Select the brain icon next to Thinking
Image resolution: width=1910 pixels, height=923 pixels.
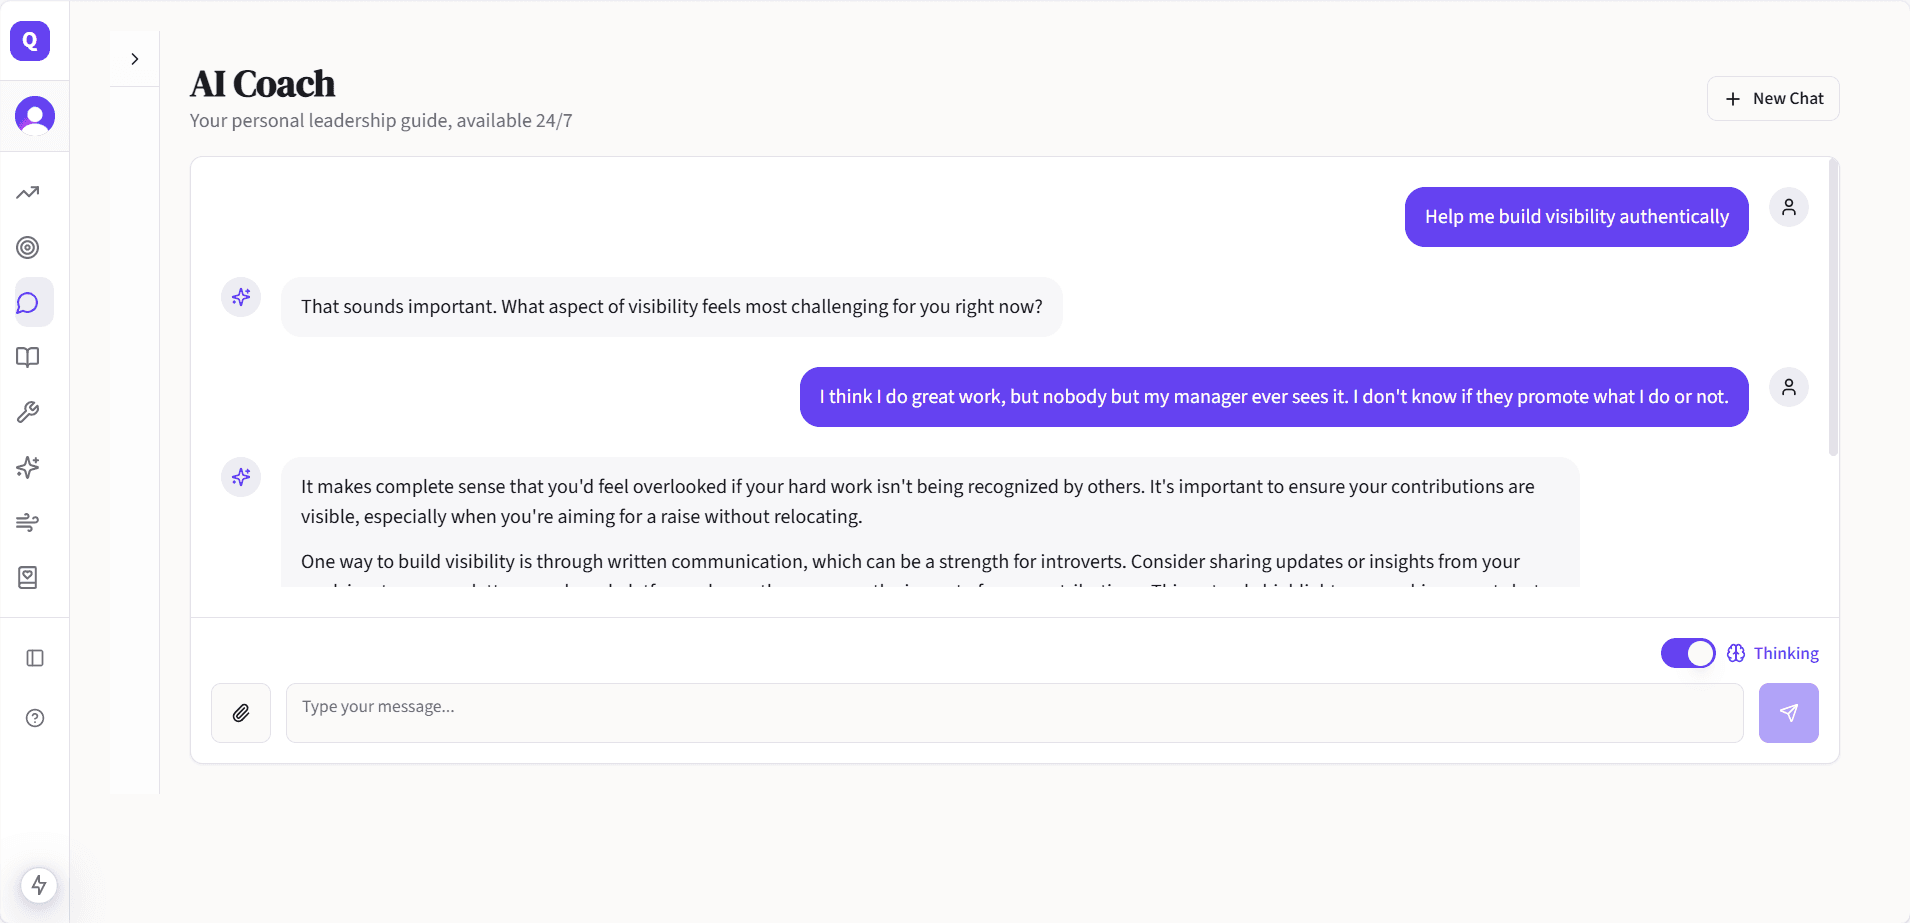(x=1736, y=653)
